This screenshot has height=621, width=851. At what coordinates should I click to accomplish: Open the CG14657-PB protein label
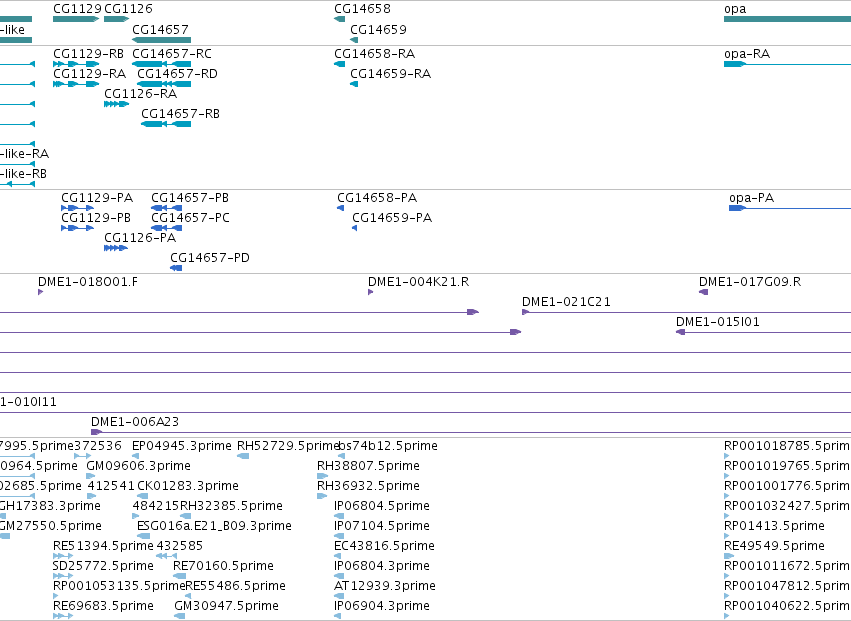tap(190, 198)
